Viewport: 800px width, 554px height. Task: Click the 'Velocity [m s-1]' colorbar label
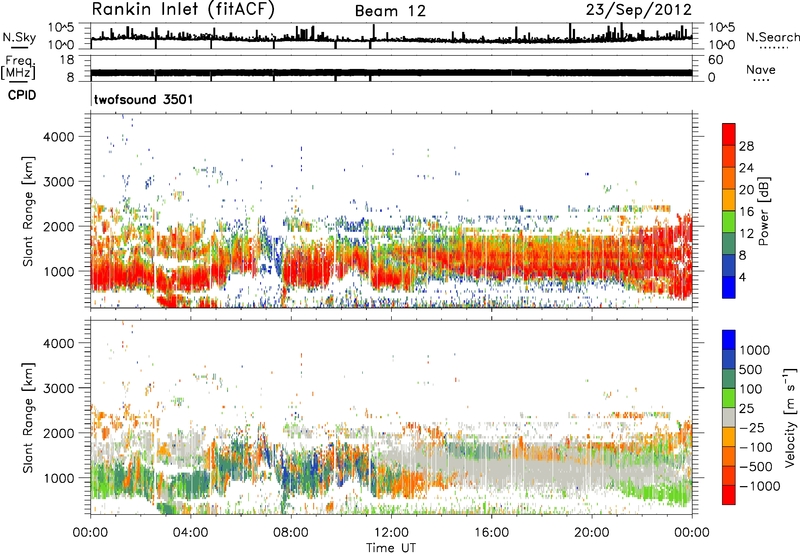pyautogui.click(x=790, y=417)
